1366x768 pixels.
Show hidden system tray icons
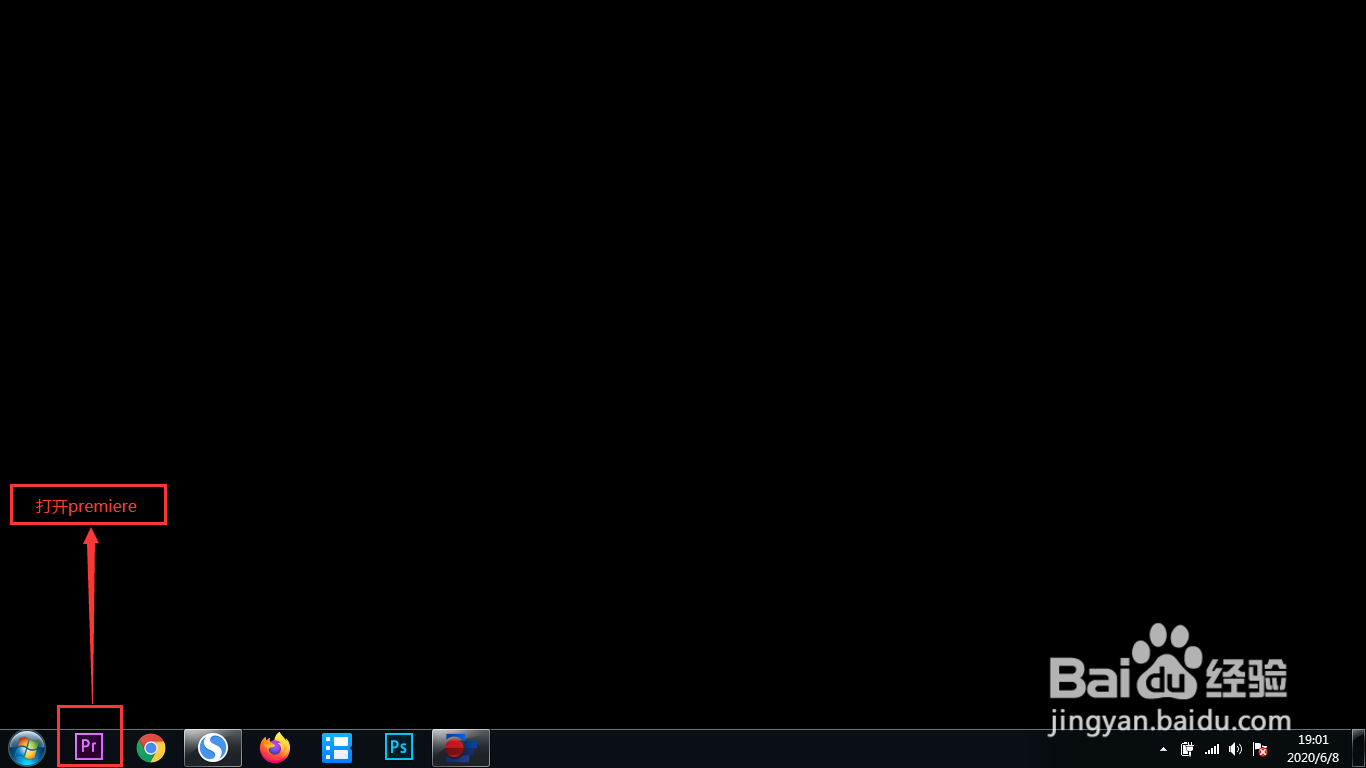(x=1163, y=749)
